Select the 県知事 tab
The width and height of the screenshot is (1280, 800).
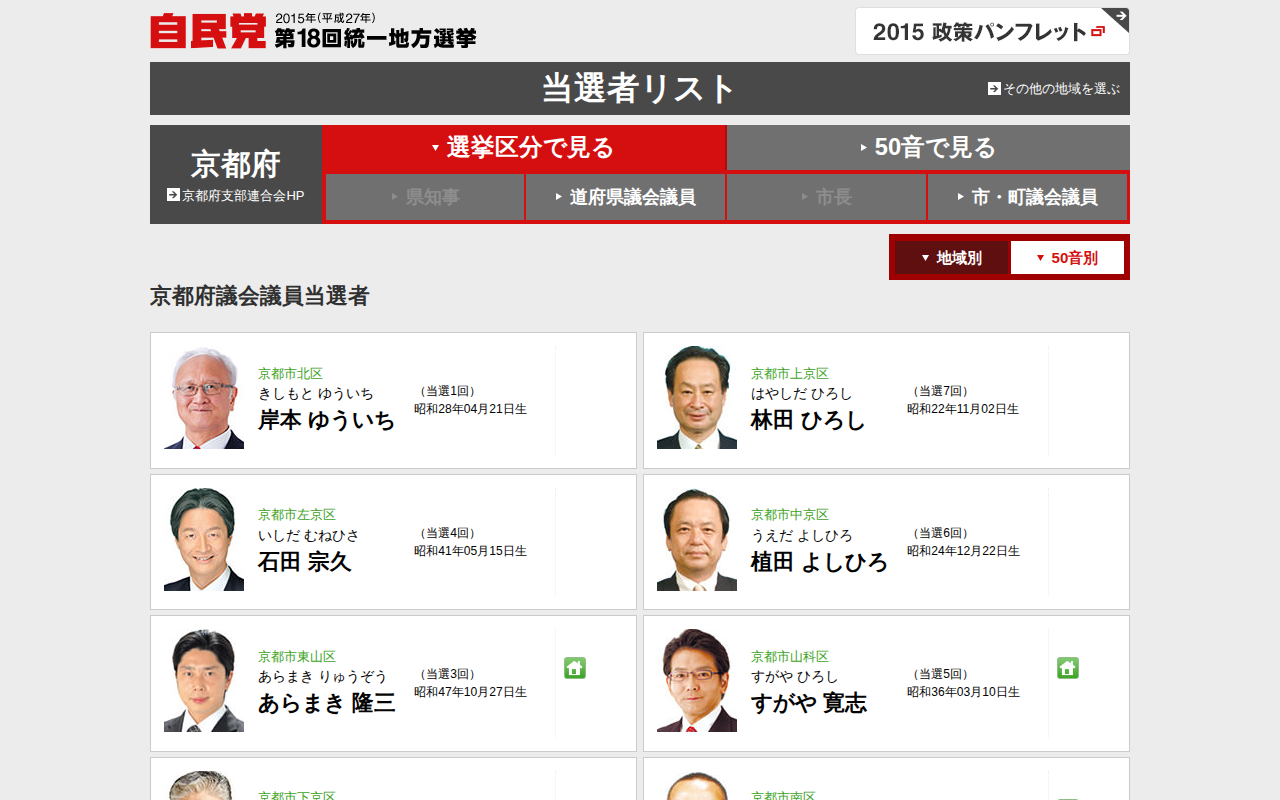(x=424, y=197)
